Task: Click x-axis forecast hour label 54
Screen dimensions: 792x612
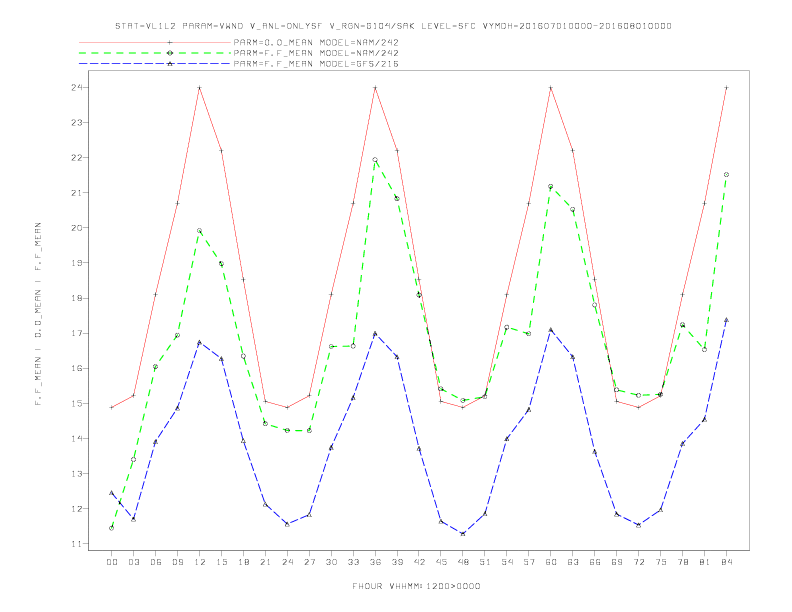Action: pyautogui.click(x=507, y=562)
